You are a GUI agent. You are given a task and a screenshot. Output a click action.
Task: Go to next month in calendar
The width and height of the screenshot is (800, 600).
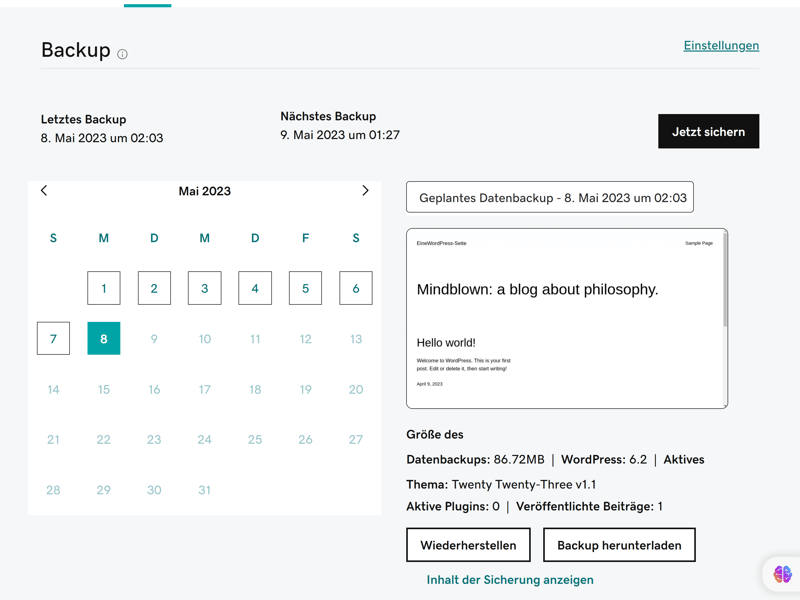[x=365, y=190]
